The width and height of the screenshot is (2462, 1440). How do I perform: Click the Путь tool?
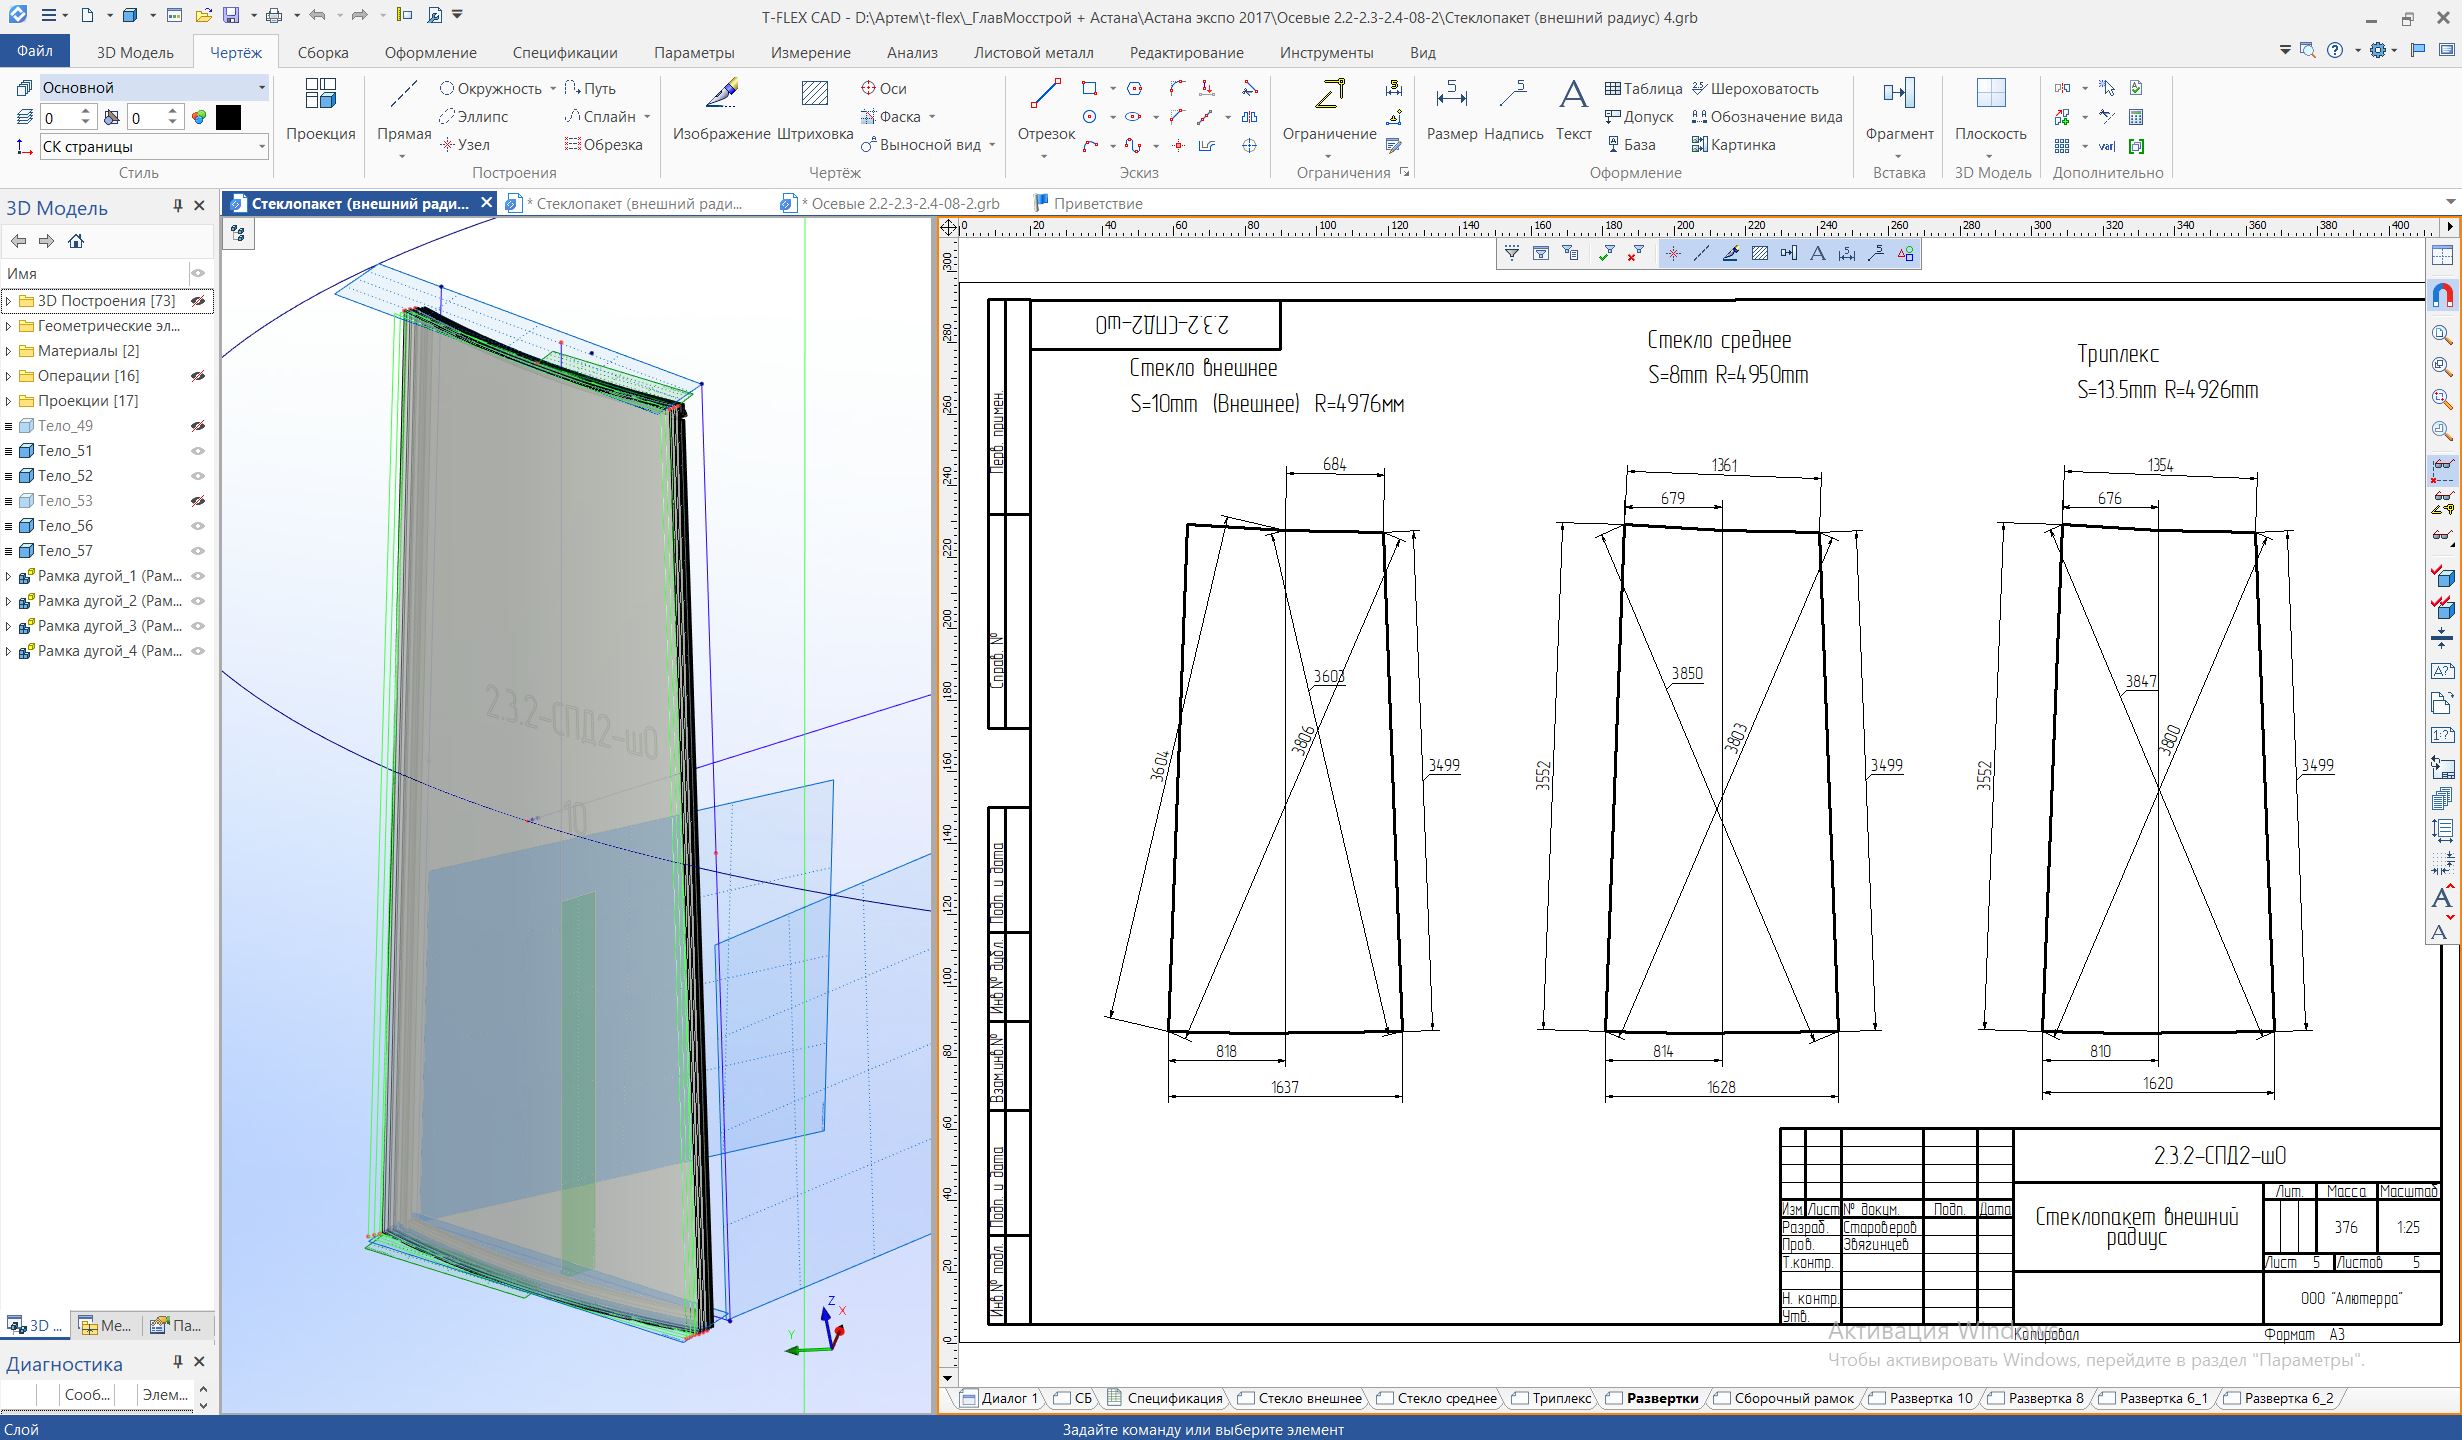(x=590, y=88)
